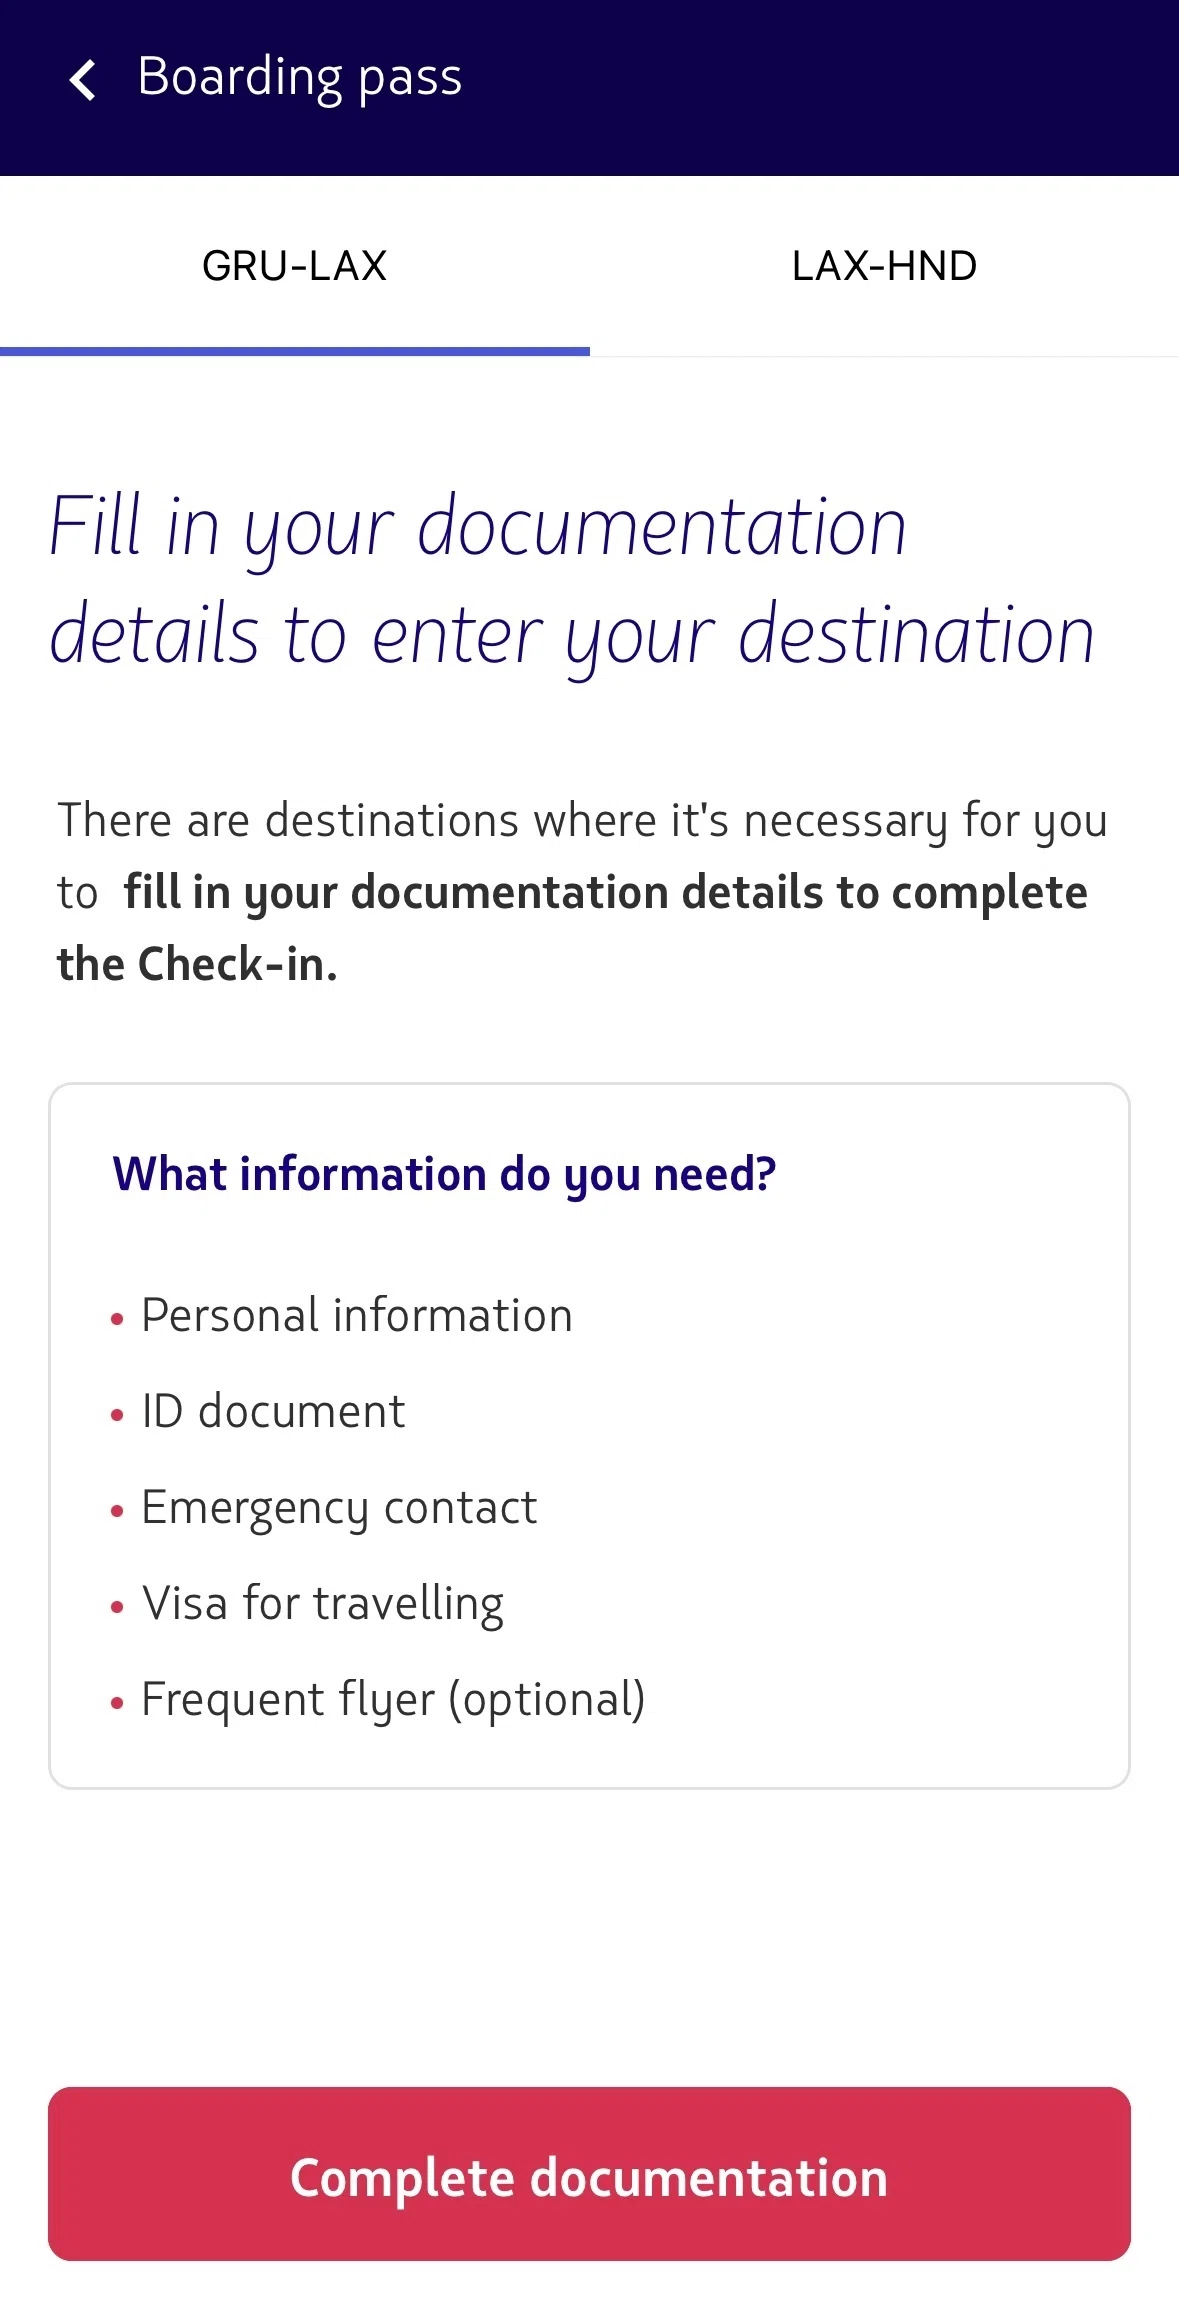Click the 'Fill in your documentation details' heading
Viewport: 1179px width, 2298px height.
[x=572, y=581]
